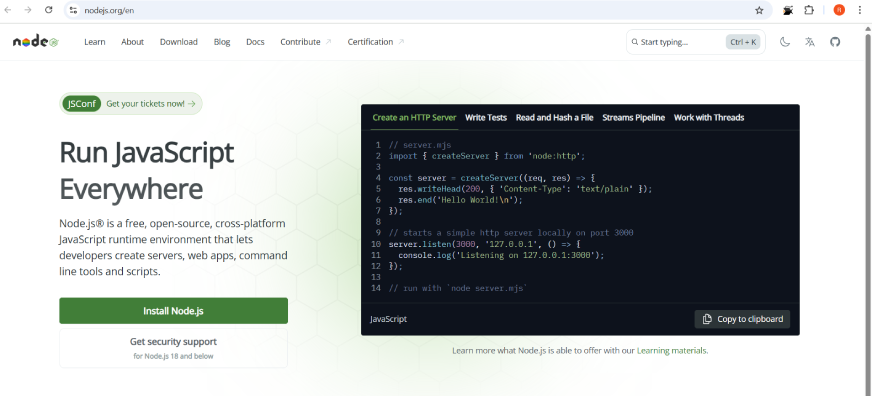Bookmark this page with star icon
872x396 pixels.
[759, 10]
